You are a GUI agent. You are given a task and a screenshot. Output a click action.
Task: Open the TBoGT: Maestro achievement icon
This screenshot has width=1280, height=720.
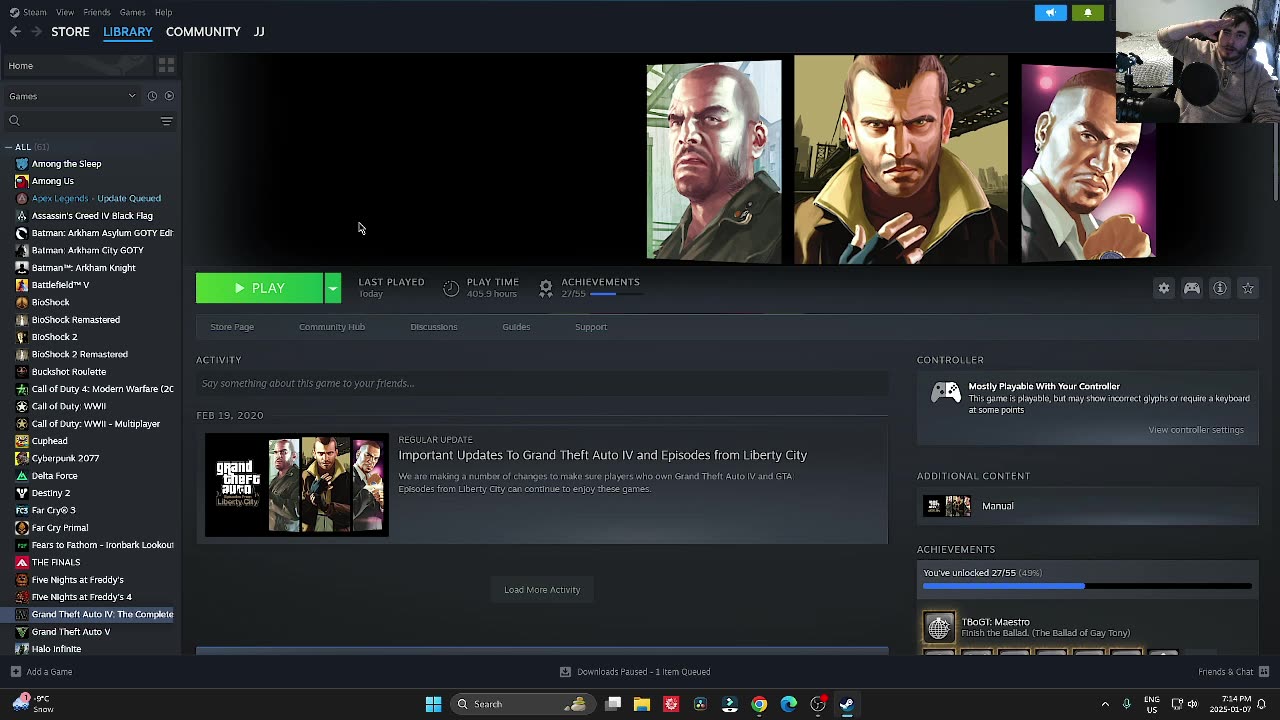939,627
